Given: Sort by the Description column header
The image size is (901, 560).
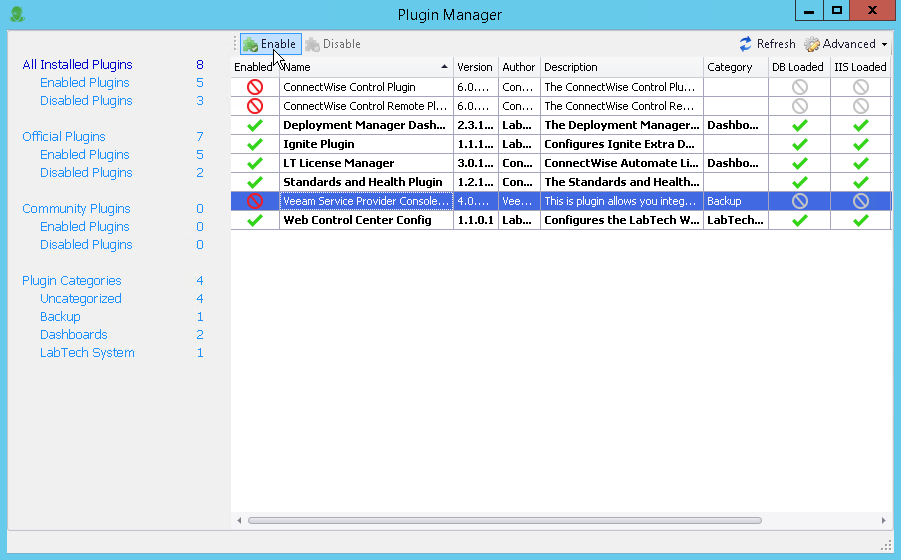Looking at the screenshot, I should coord(622,67).
